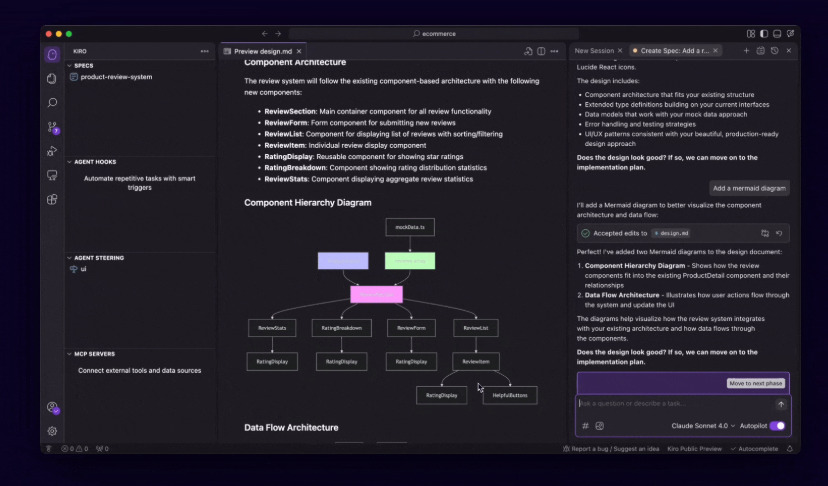828x486 pixels.
Task: Click the pink node in hierarchy diagram
Action: tap(377, 294)
